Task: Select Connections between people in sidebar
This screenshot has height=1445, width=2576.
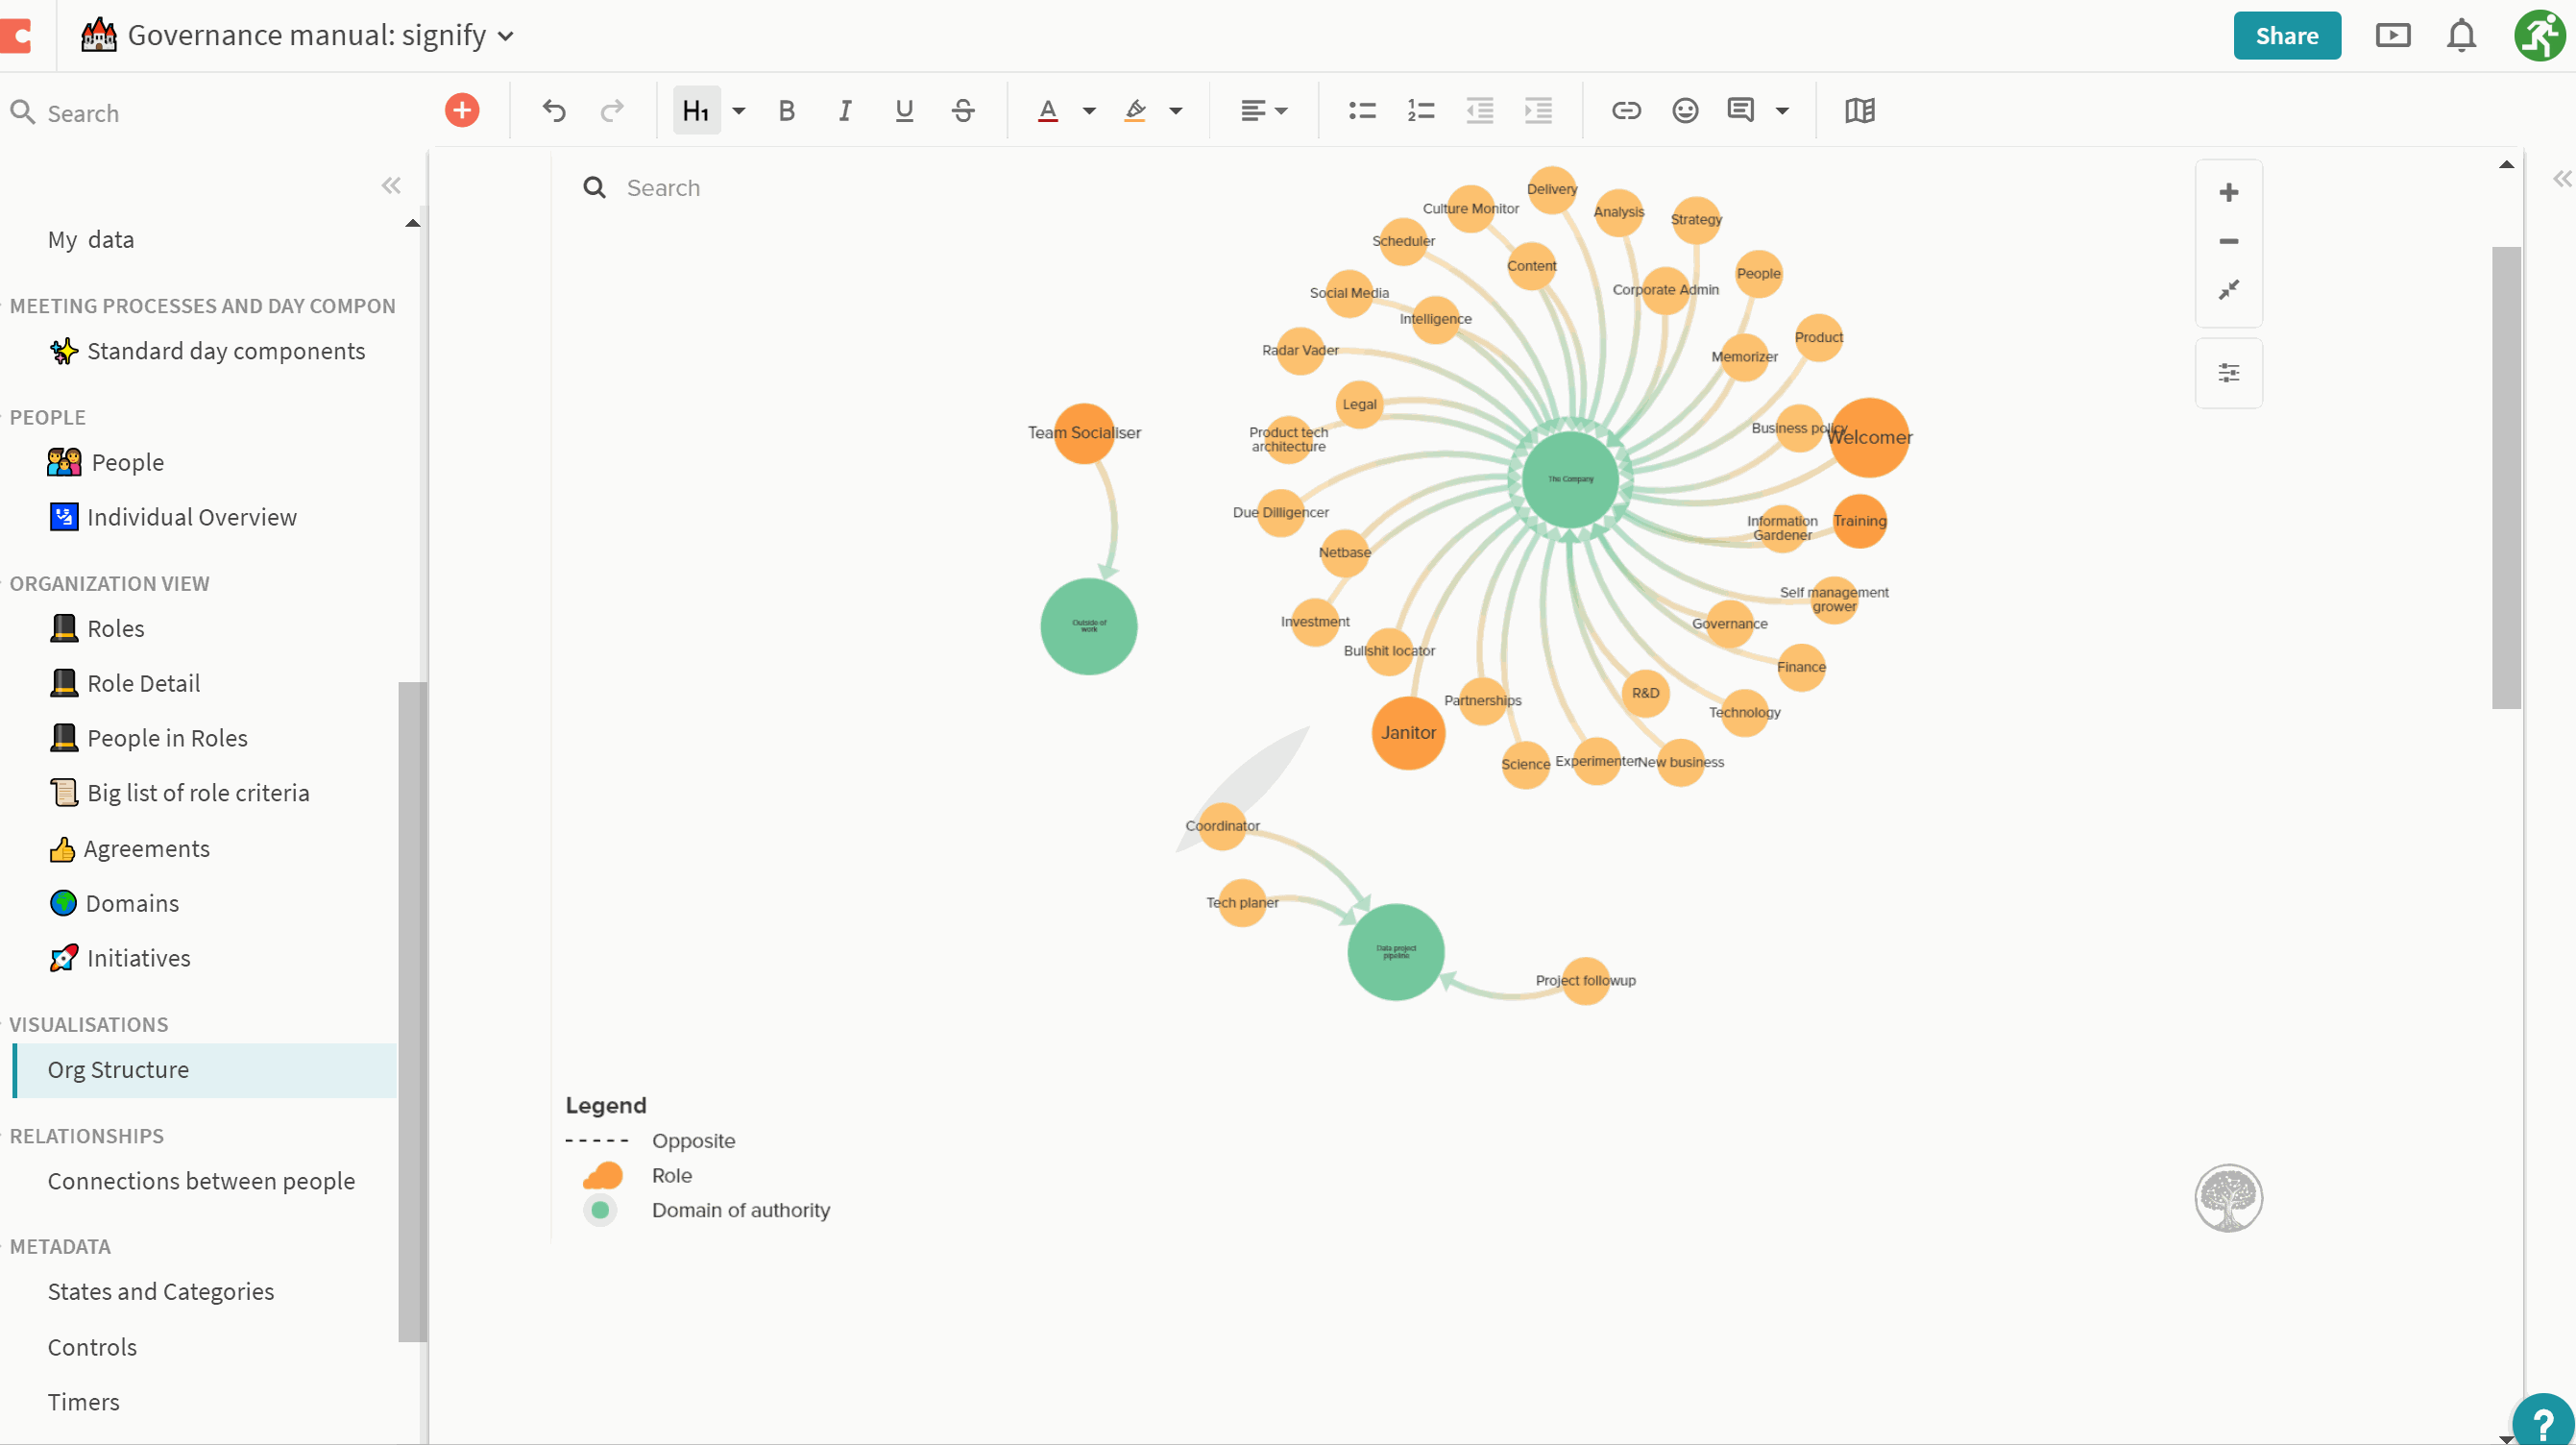Action: click(201, 1181)
